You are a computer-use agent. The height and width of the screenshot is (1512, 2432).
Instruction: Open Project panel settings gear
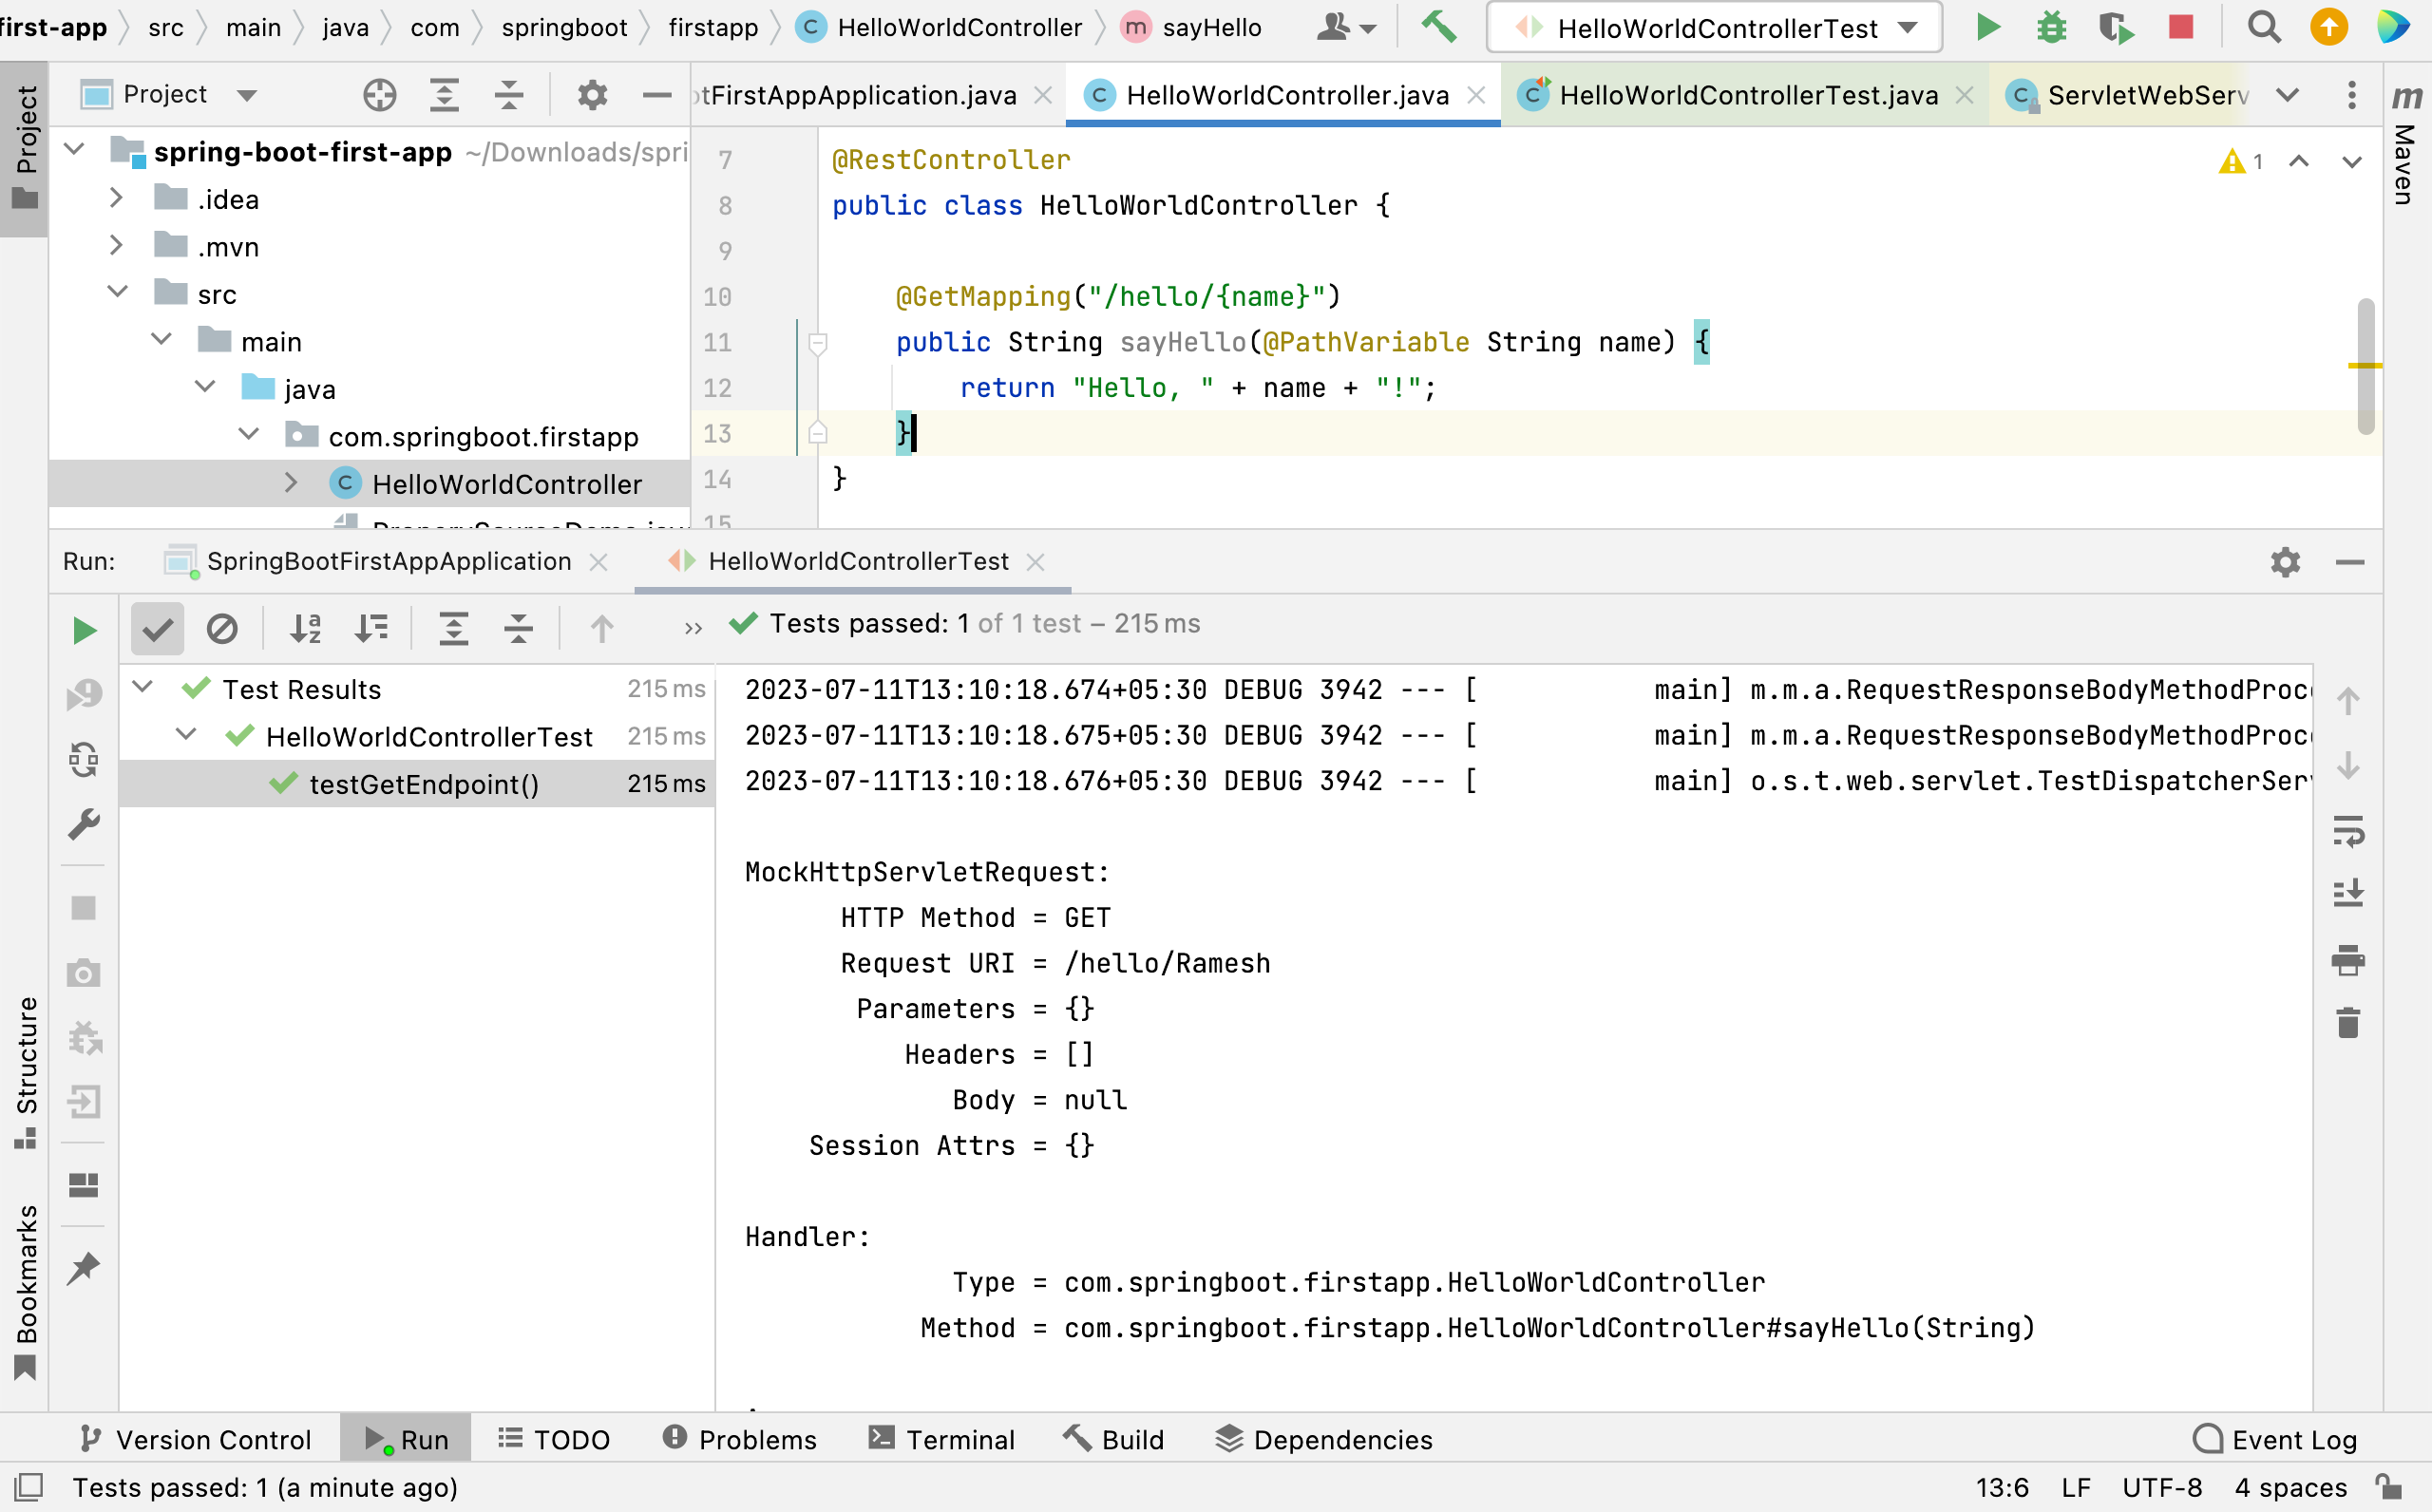tap(592, 95)
